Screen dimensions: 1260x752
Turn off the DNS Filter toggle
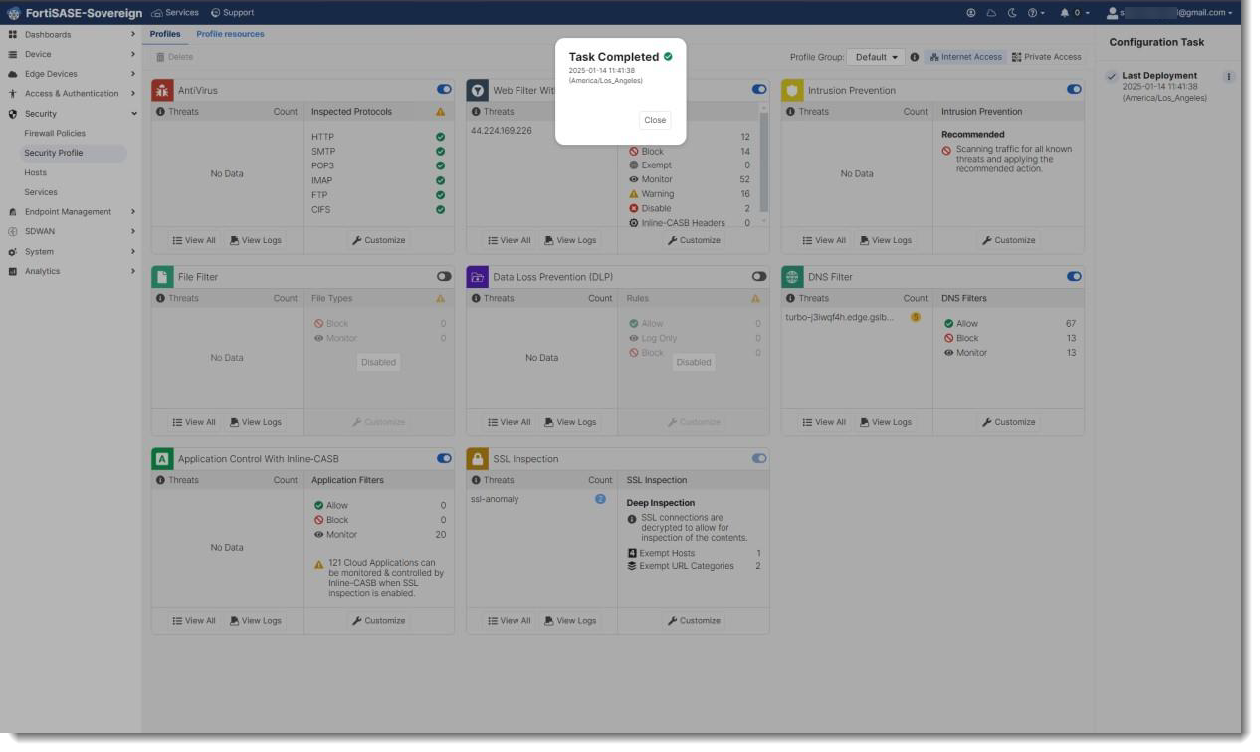click(1074, 276)
